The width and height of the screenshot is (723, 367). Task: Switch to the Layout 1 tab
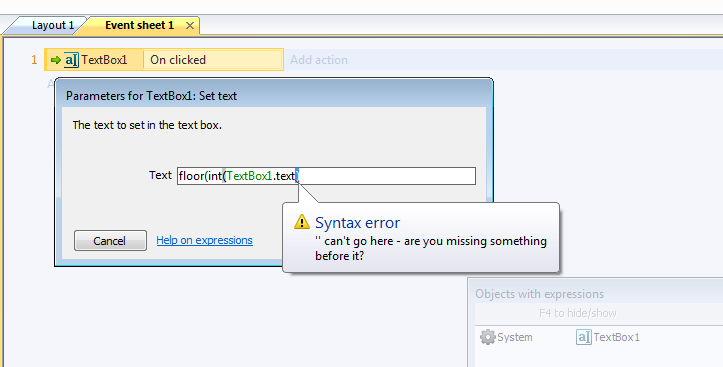52,25
